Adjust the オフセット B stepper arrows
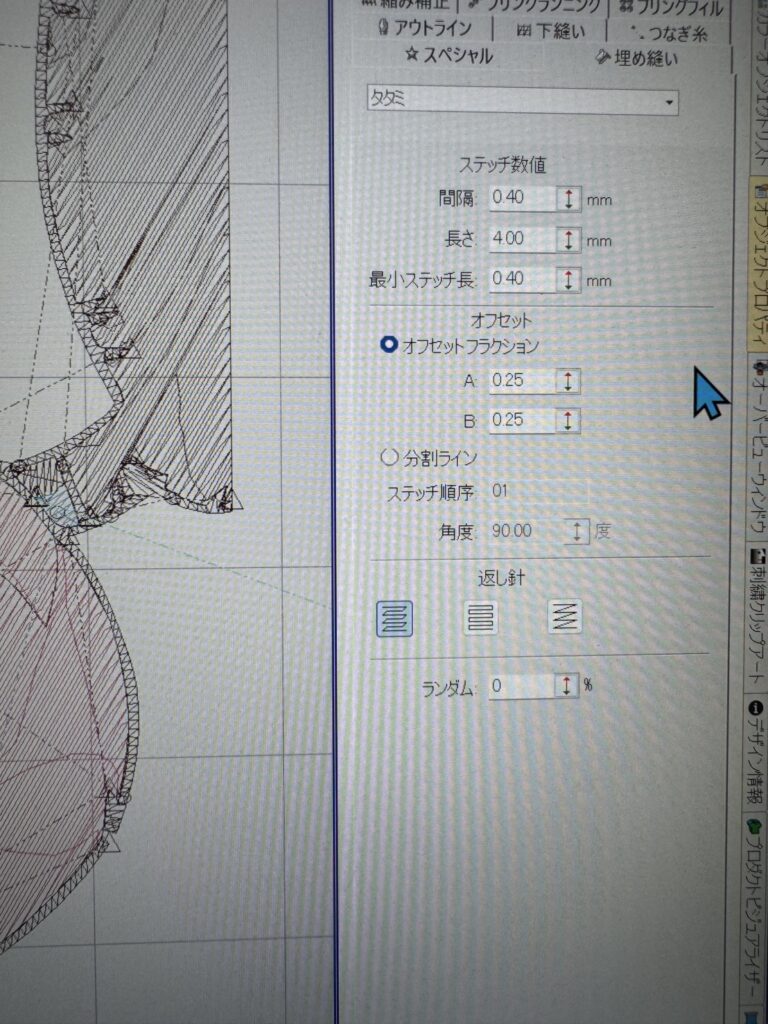The height and width of the screenshot is (1024, 768). (568, 420)
